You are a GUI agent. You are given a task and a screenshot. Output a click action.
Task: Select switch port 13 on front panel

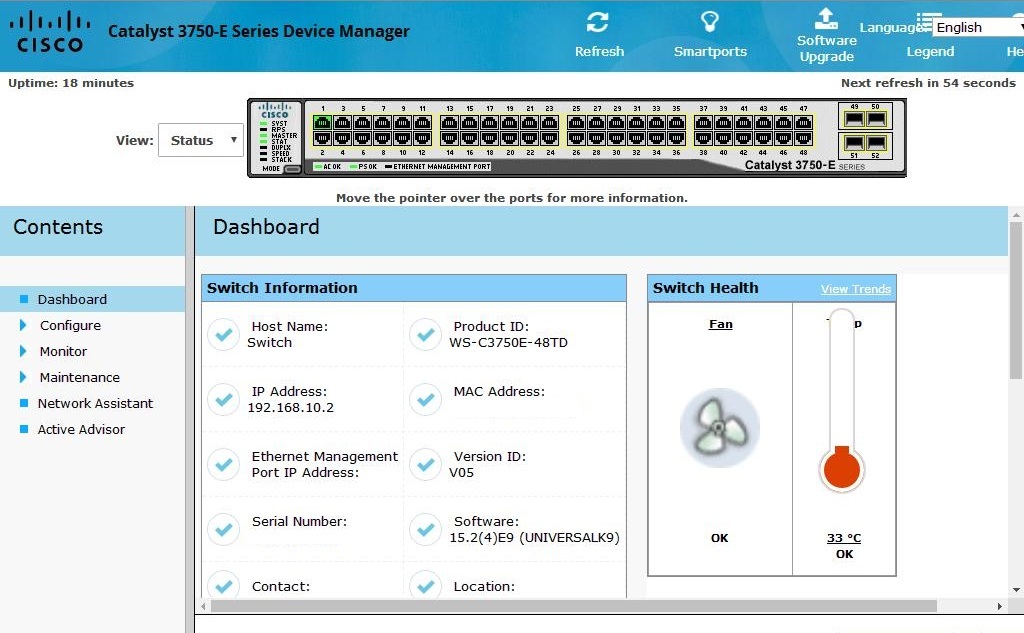pyautogui.click(x=449, y=123)
